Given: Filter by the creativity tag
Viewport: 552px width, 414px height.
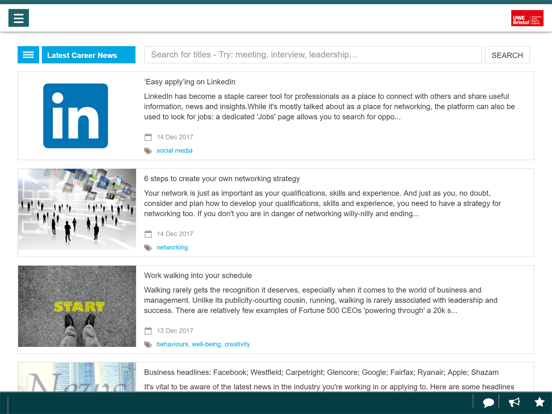Looking at the screenshot, I should pos(237,344).
